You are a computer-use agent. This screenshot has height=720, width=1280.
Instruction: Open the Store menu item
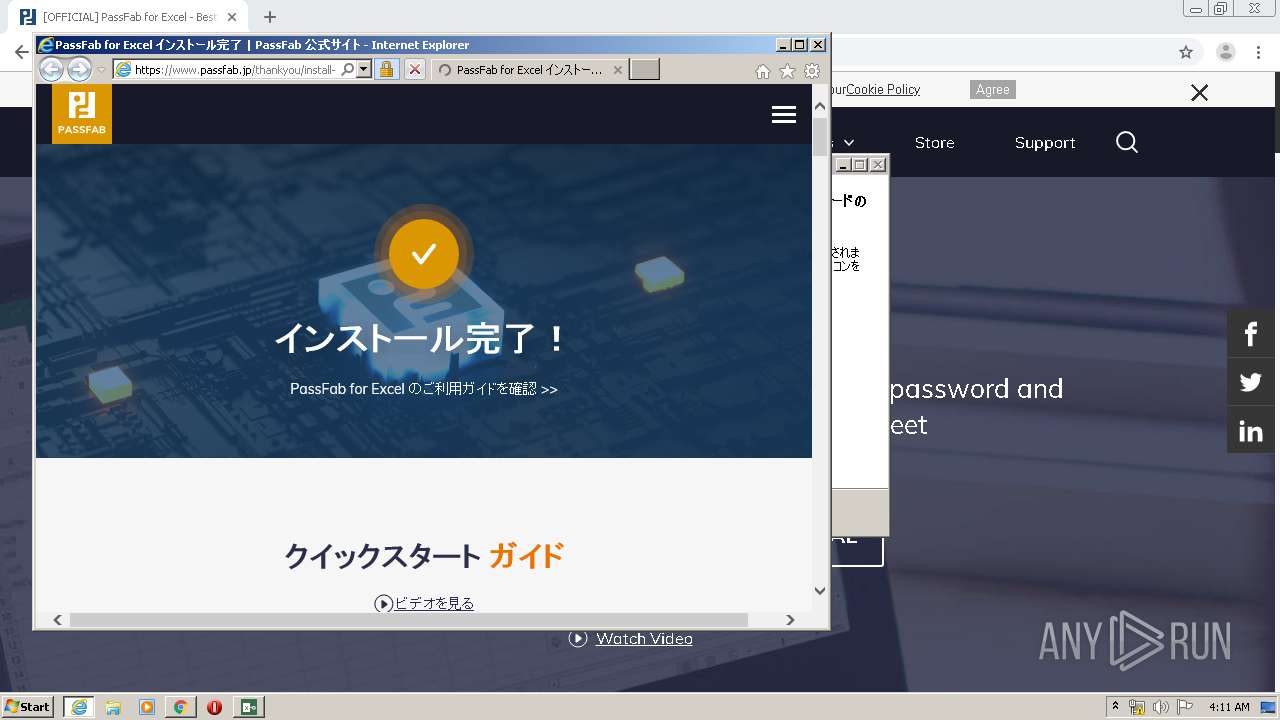click(934, 143)
